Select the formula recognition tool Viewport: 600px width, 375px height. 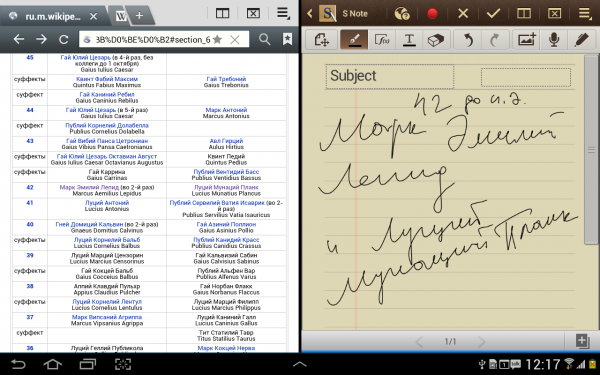382,40
